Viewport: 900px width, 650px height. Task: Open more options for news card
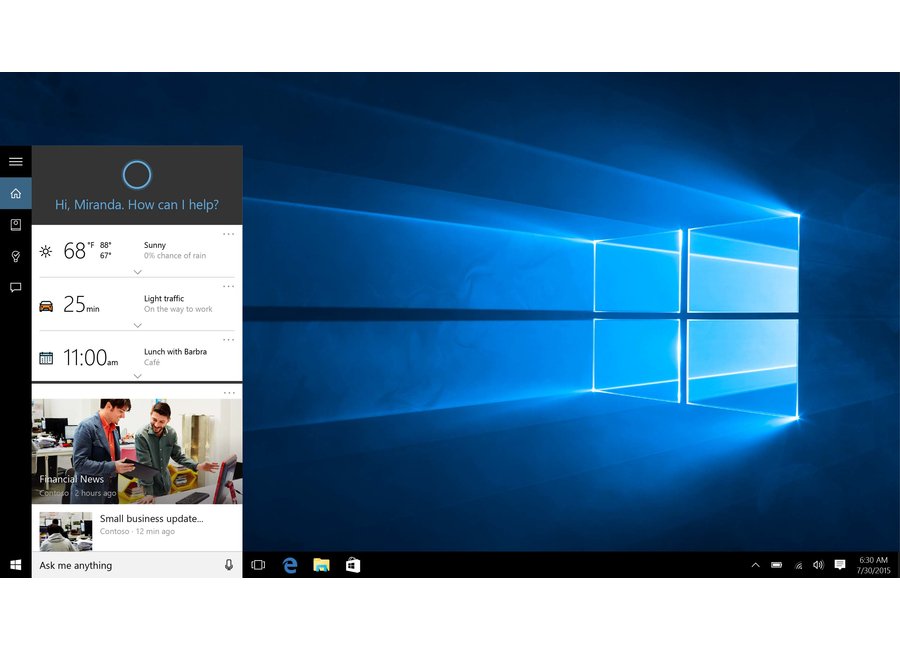(x=228, y=393)
